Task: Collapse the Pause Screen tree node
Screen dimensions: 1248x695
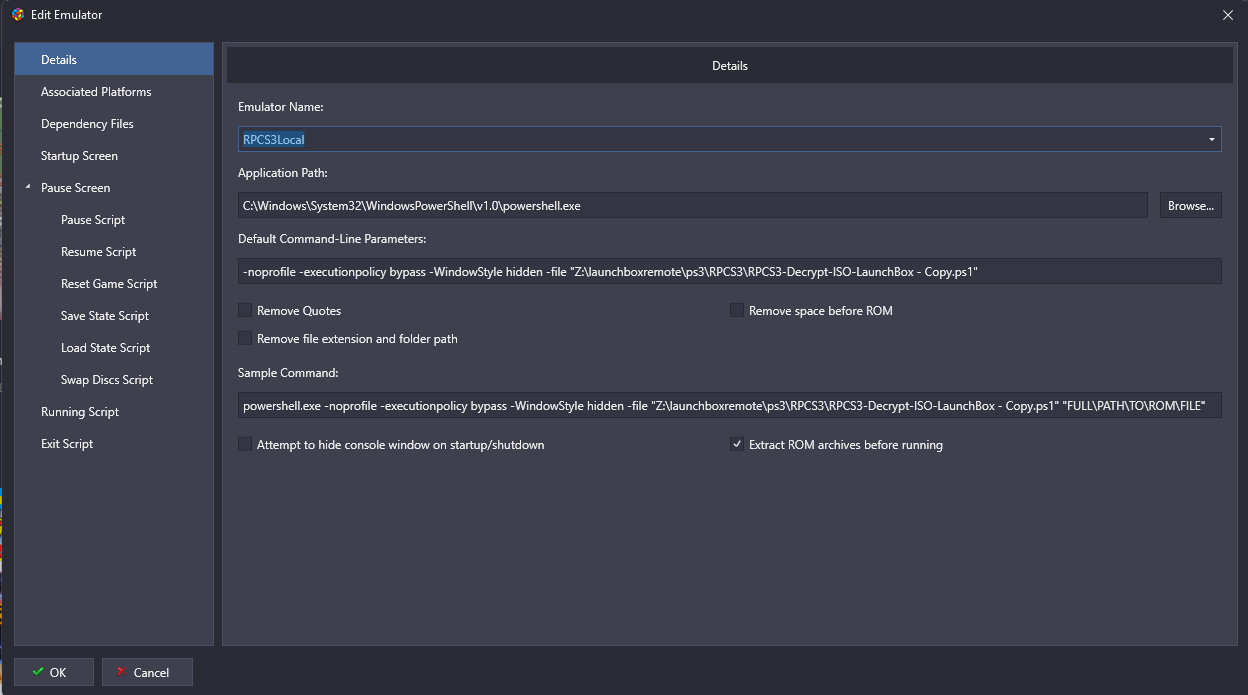Action: point(28,188)
